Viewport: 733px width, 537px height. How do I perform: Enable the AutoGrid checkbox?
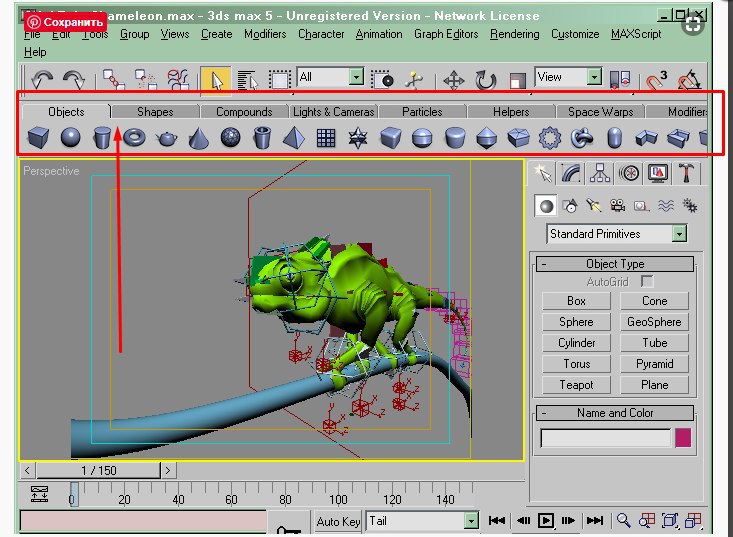tap(647, 281)
